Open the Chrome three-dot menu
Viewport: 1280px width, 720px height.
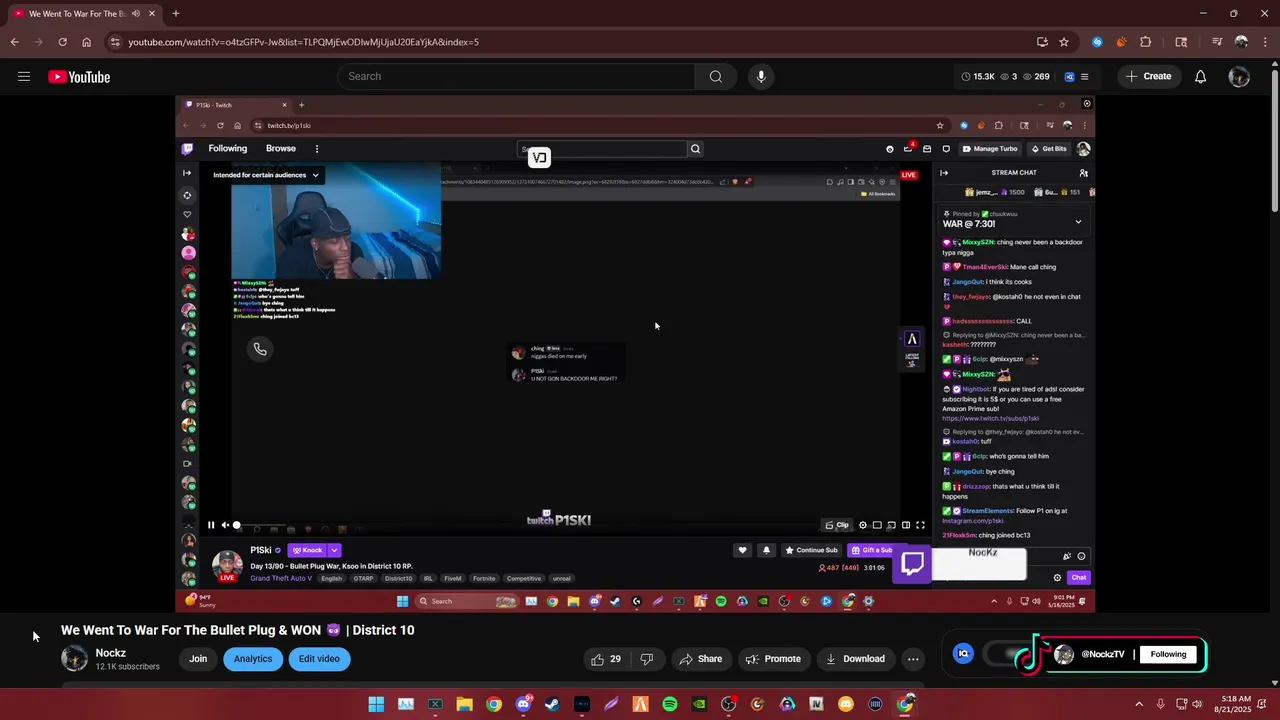(1264, 42)
